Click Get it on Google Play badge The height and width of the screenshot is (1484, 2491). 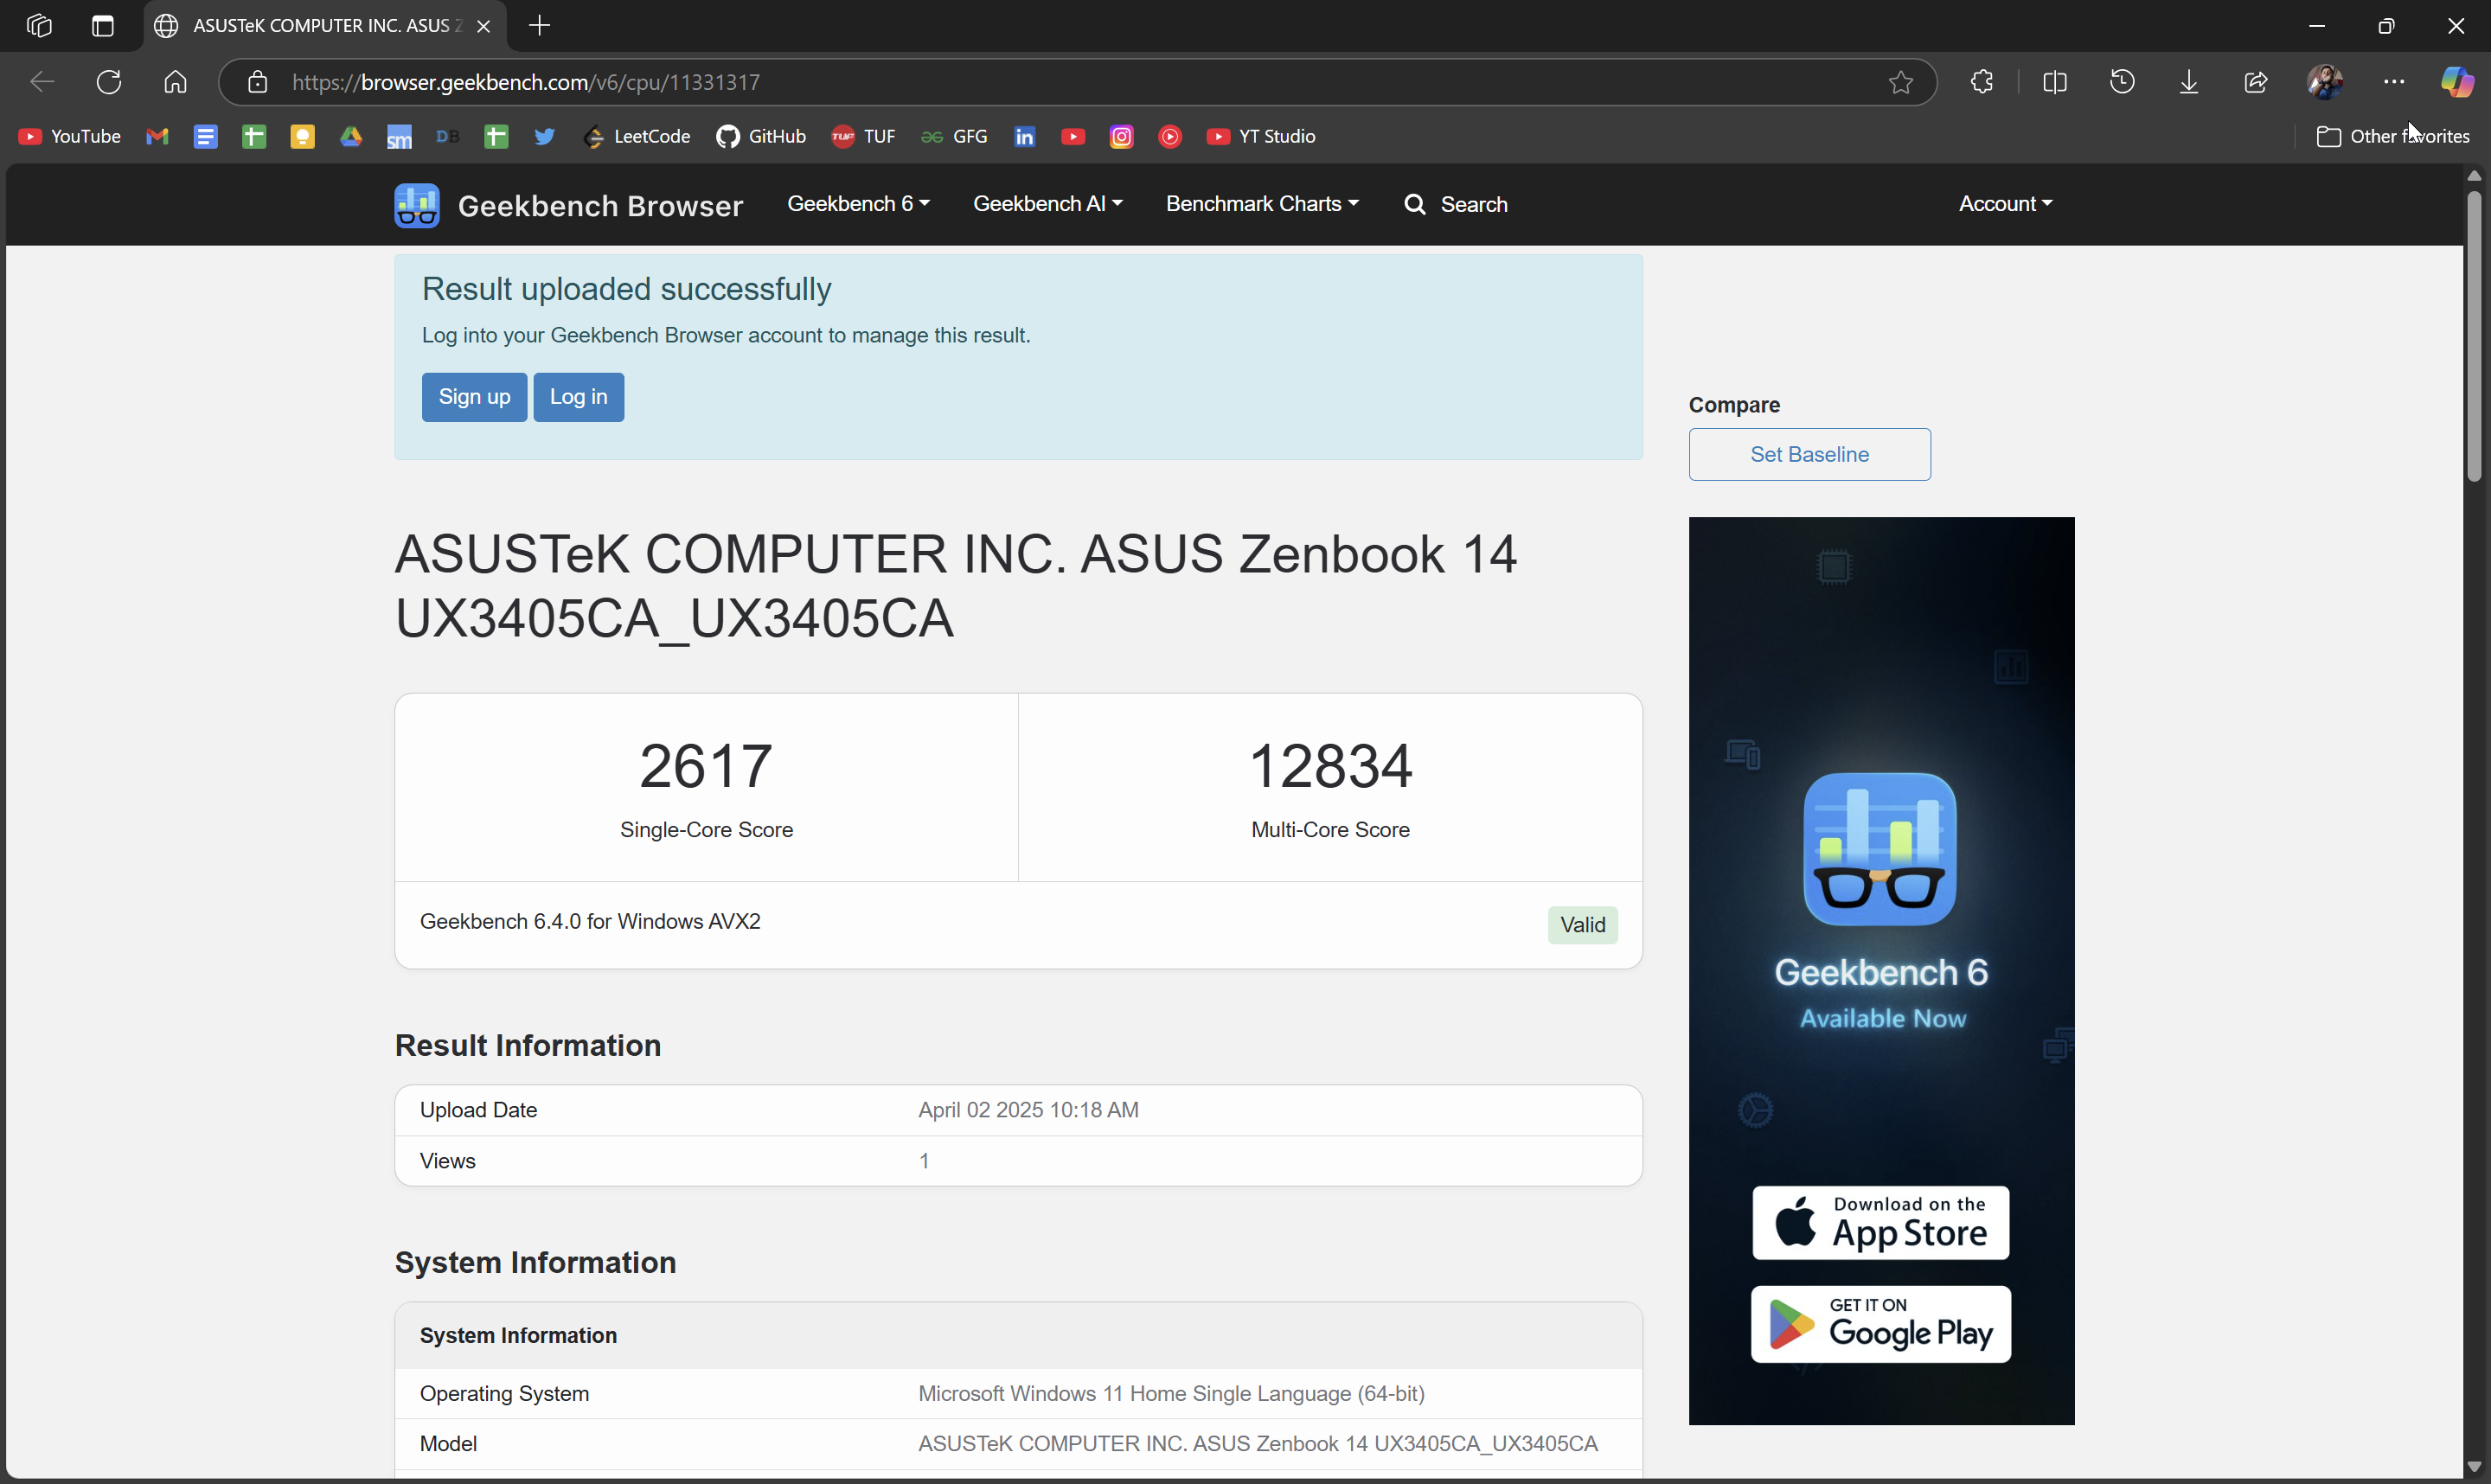(1881, 1324)
